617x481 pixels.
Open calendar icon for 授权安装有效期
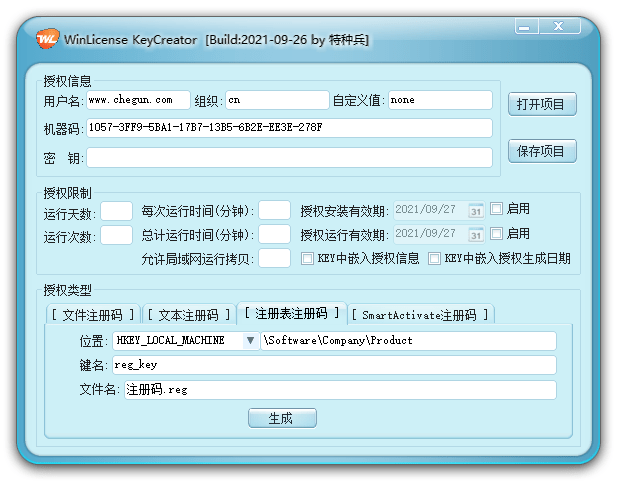(x=476, y=211)
